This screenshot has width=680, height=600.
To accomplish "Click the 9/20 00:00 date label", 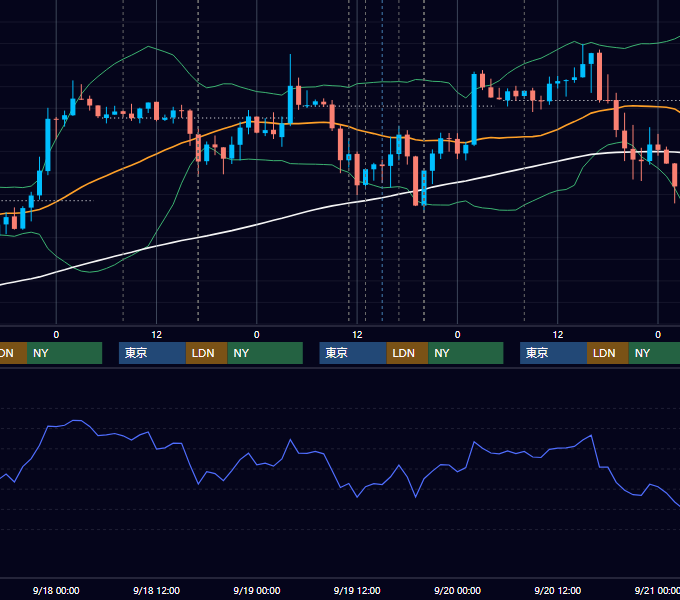I will pyautogui.click(x=457, y=590).
